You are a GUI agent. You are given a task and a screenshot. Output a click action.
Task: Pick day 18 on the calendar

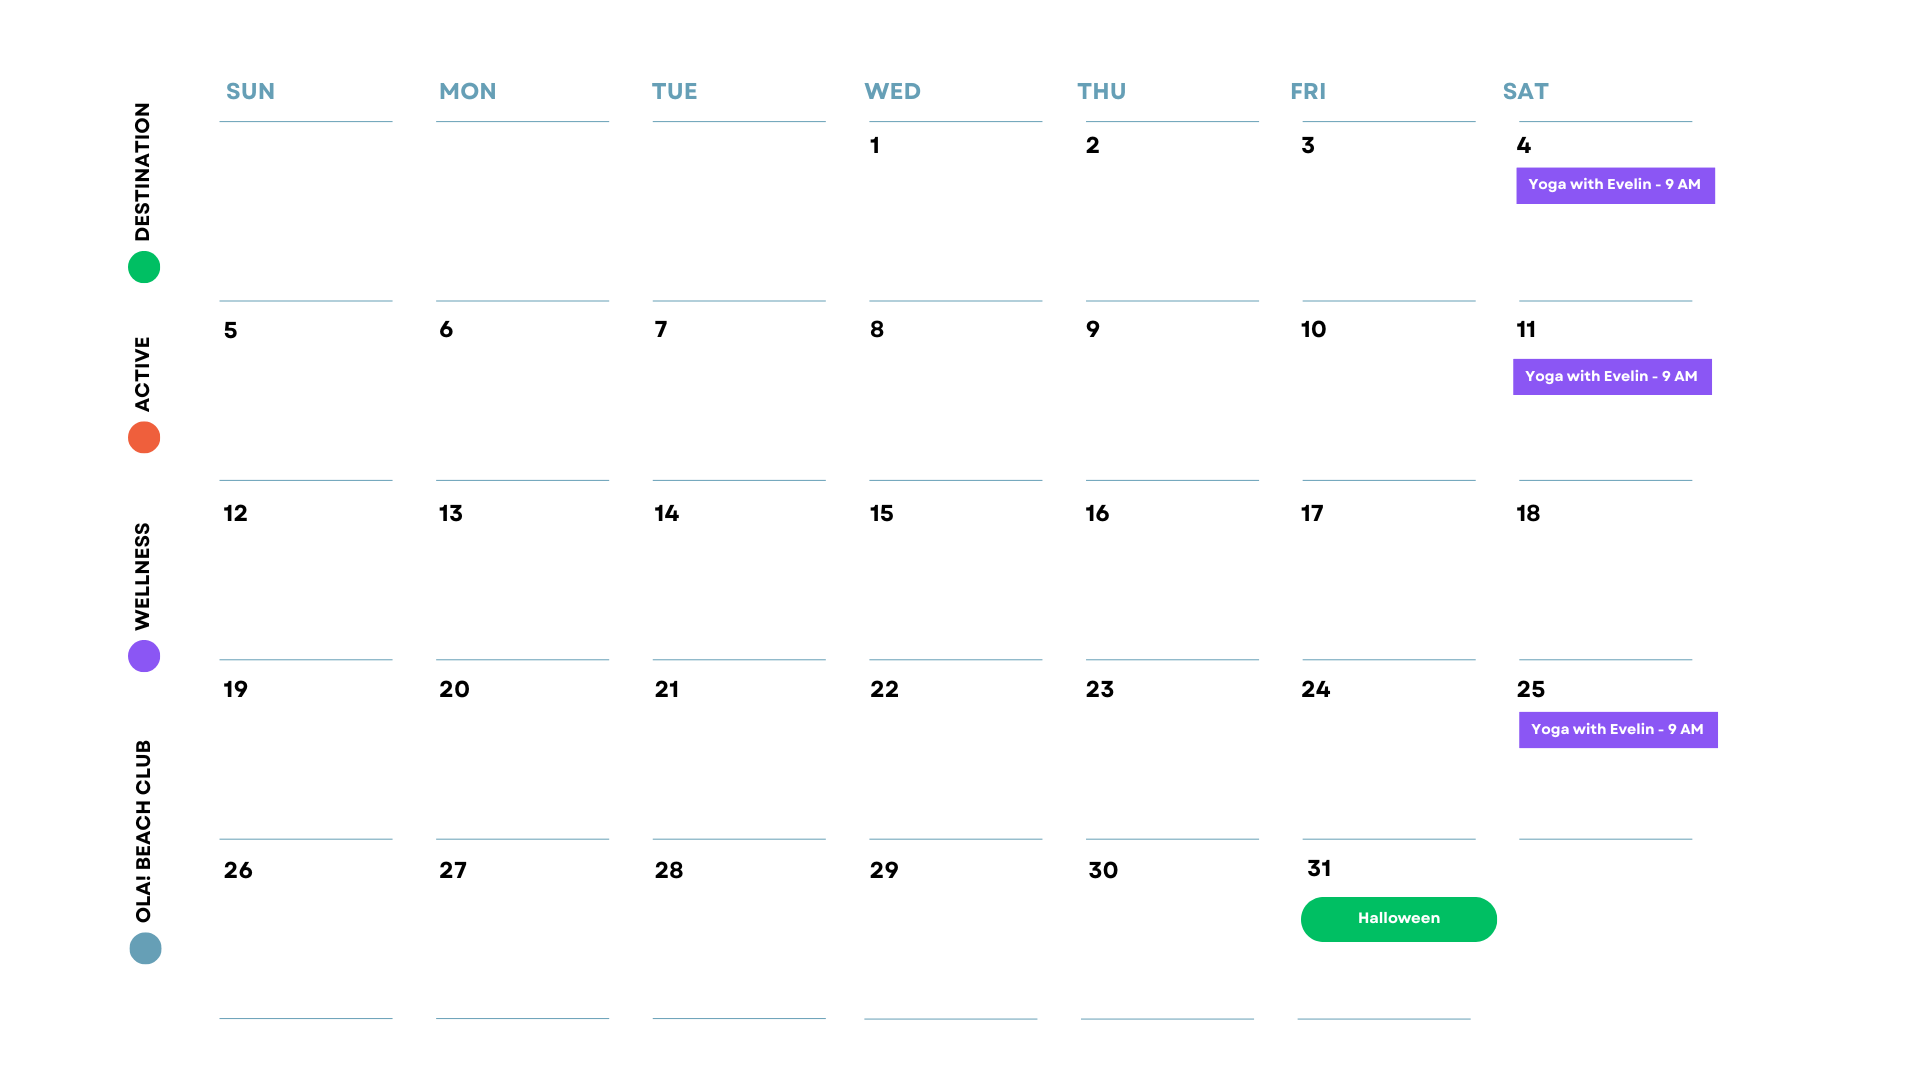pyautogui.click(x=1527, y=514)
